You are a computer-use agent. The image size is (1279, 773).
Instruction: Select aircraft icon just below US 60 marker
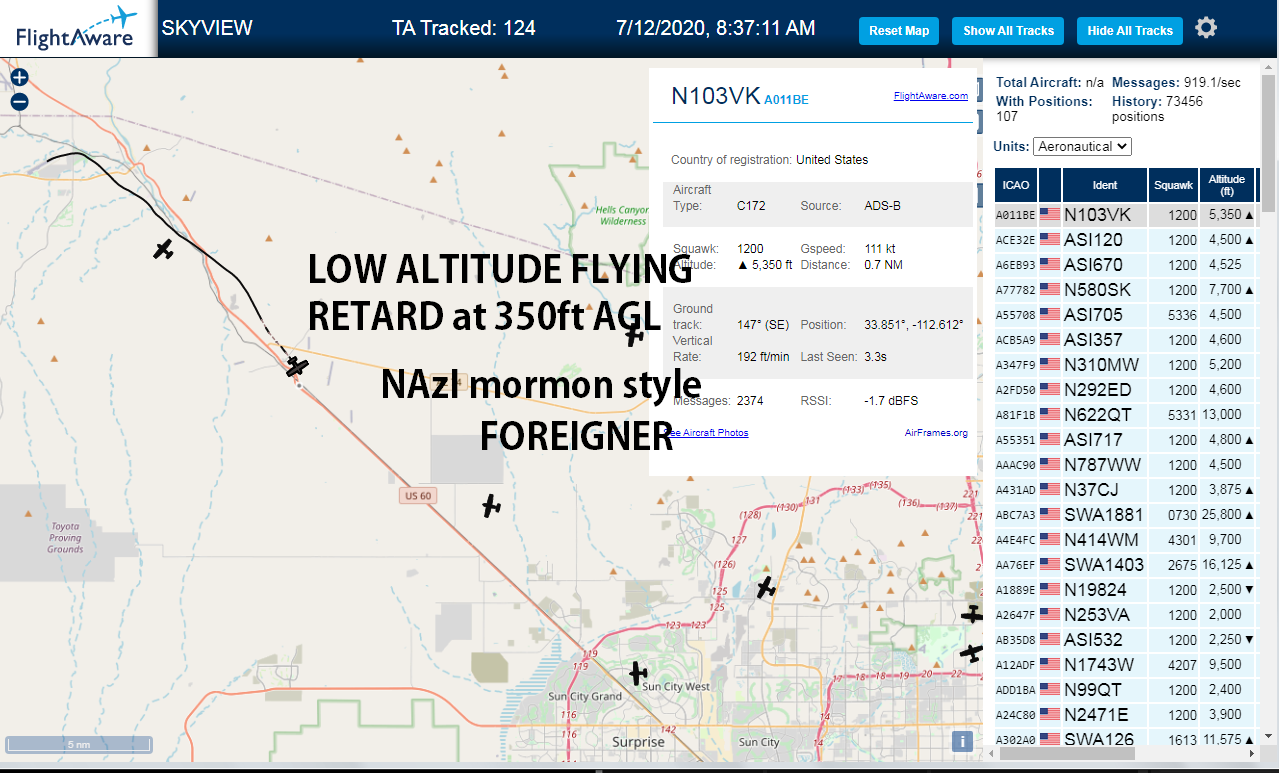[x=490, y=506]
